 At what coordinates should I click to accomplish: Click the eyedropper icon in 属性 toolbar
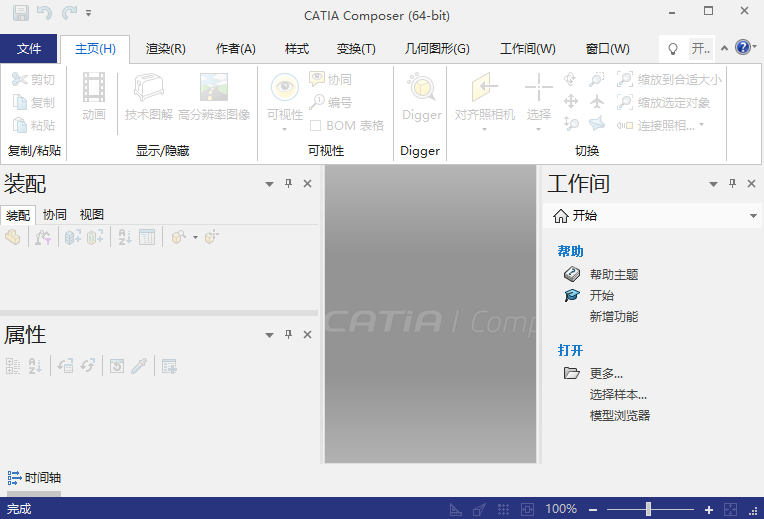pyautogui.click(x=139, y=366)
